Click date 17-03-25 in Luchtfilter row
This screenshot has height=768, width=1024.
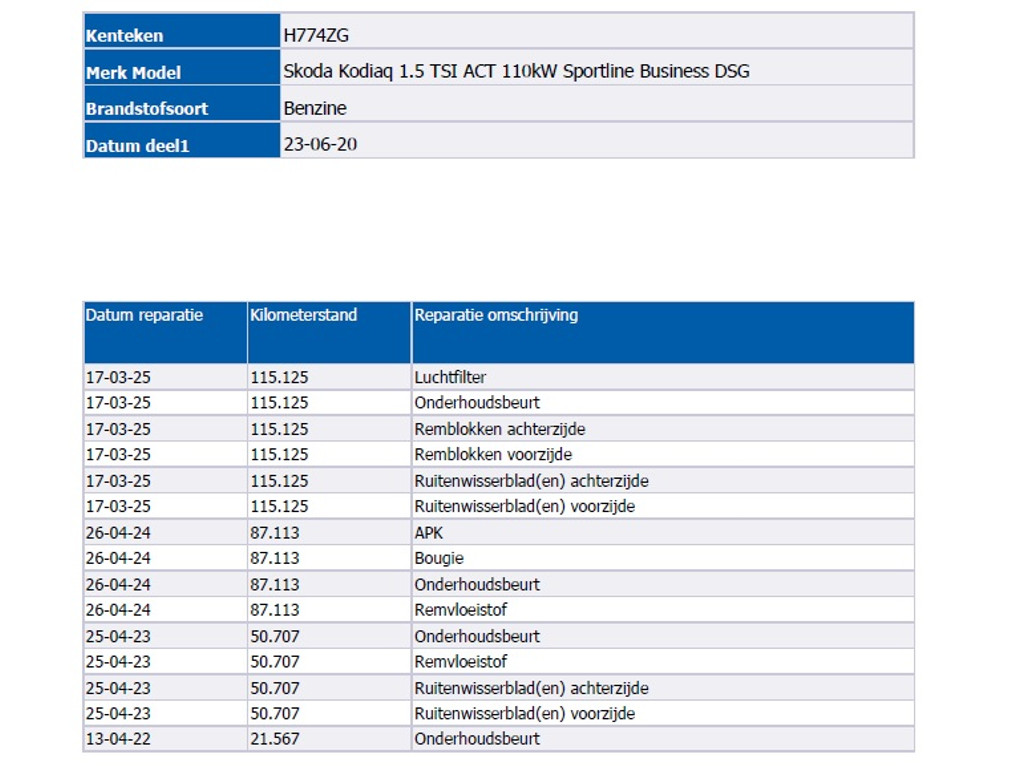(x=118, y=377)
